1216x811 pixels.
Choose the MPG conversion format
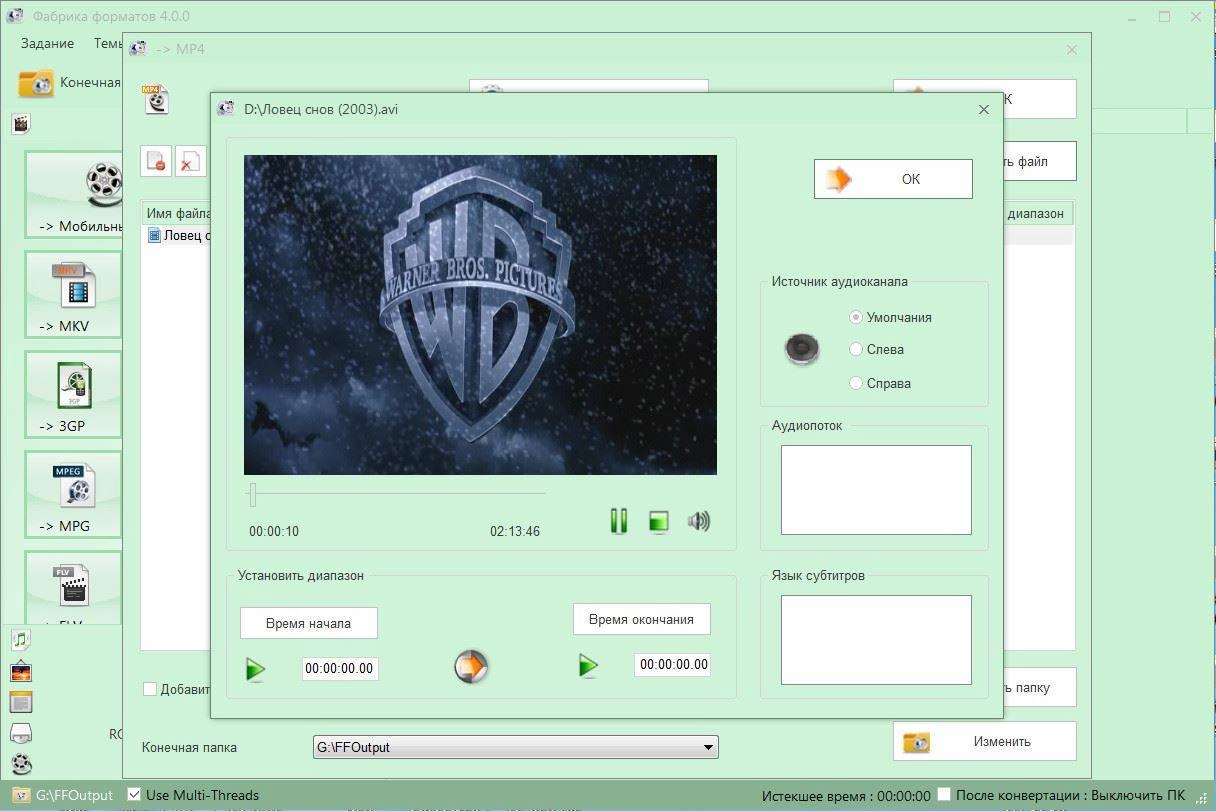tap(73, 495)
